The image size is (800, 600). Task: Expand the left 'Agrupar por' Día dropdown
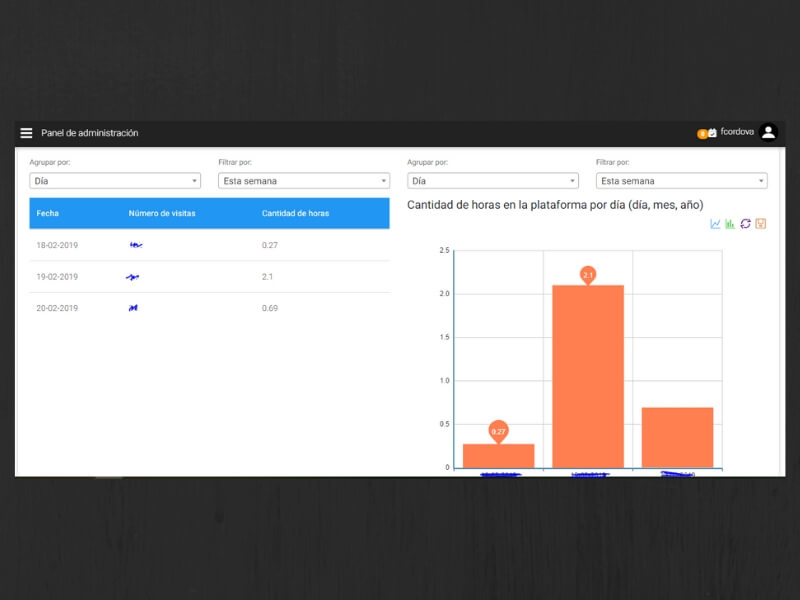115,181
